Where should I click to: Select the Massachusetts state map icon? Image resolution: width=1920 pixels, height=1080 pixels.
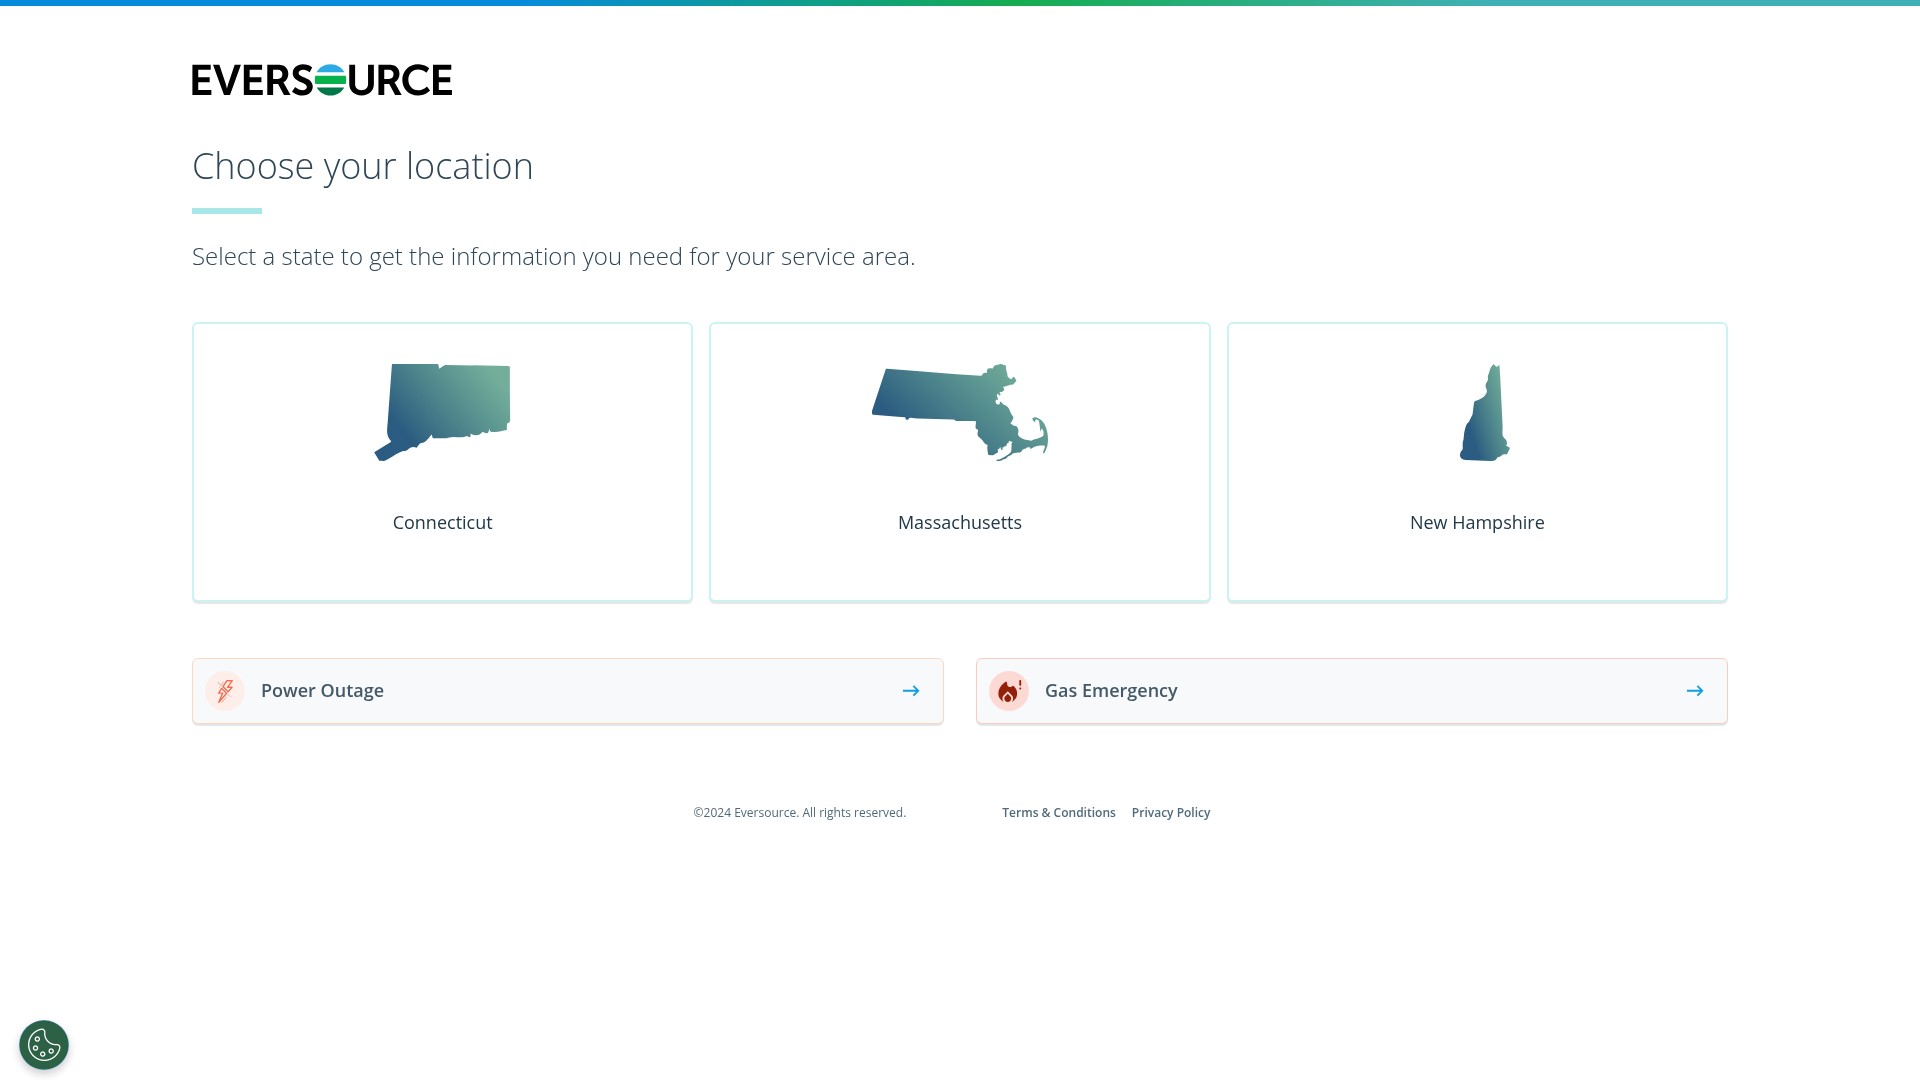960,412
